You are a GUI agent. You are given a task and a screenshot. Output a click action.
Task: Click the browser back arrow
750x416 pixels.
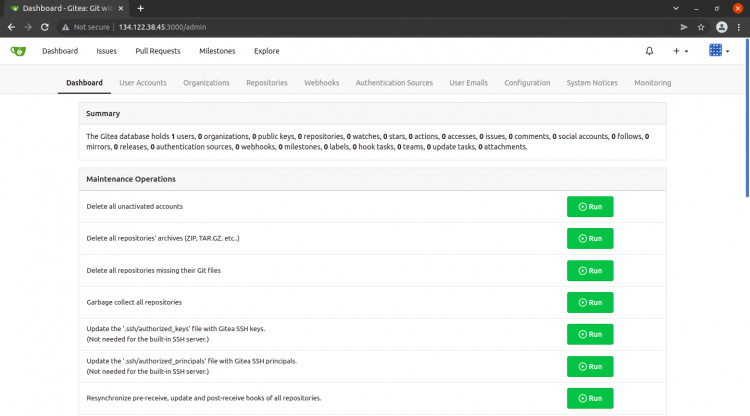click(x=11, y=27)
